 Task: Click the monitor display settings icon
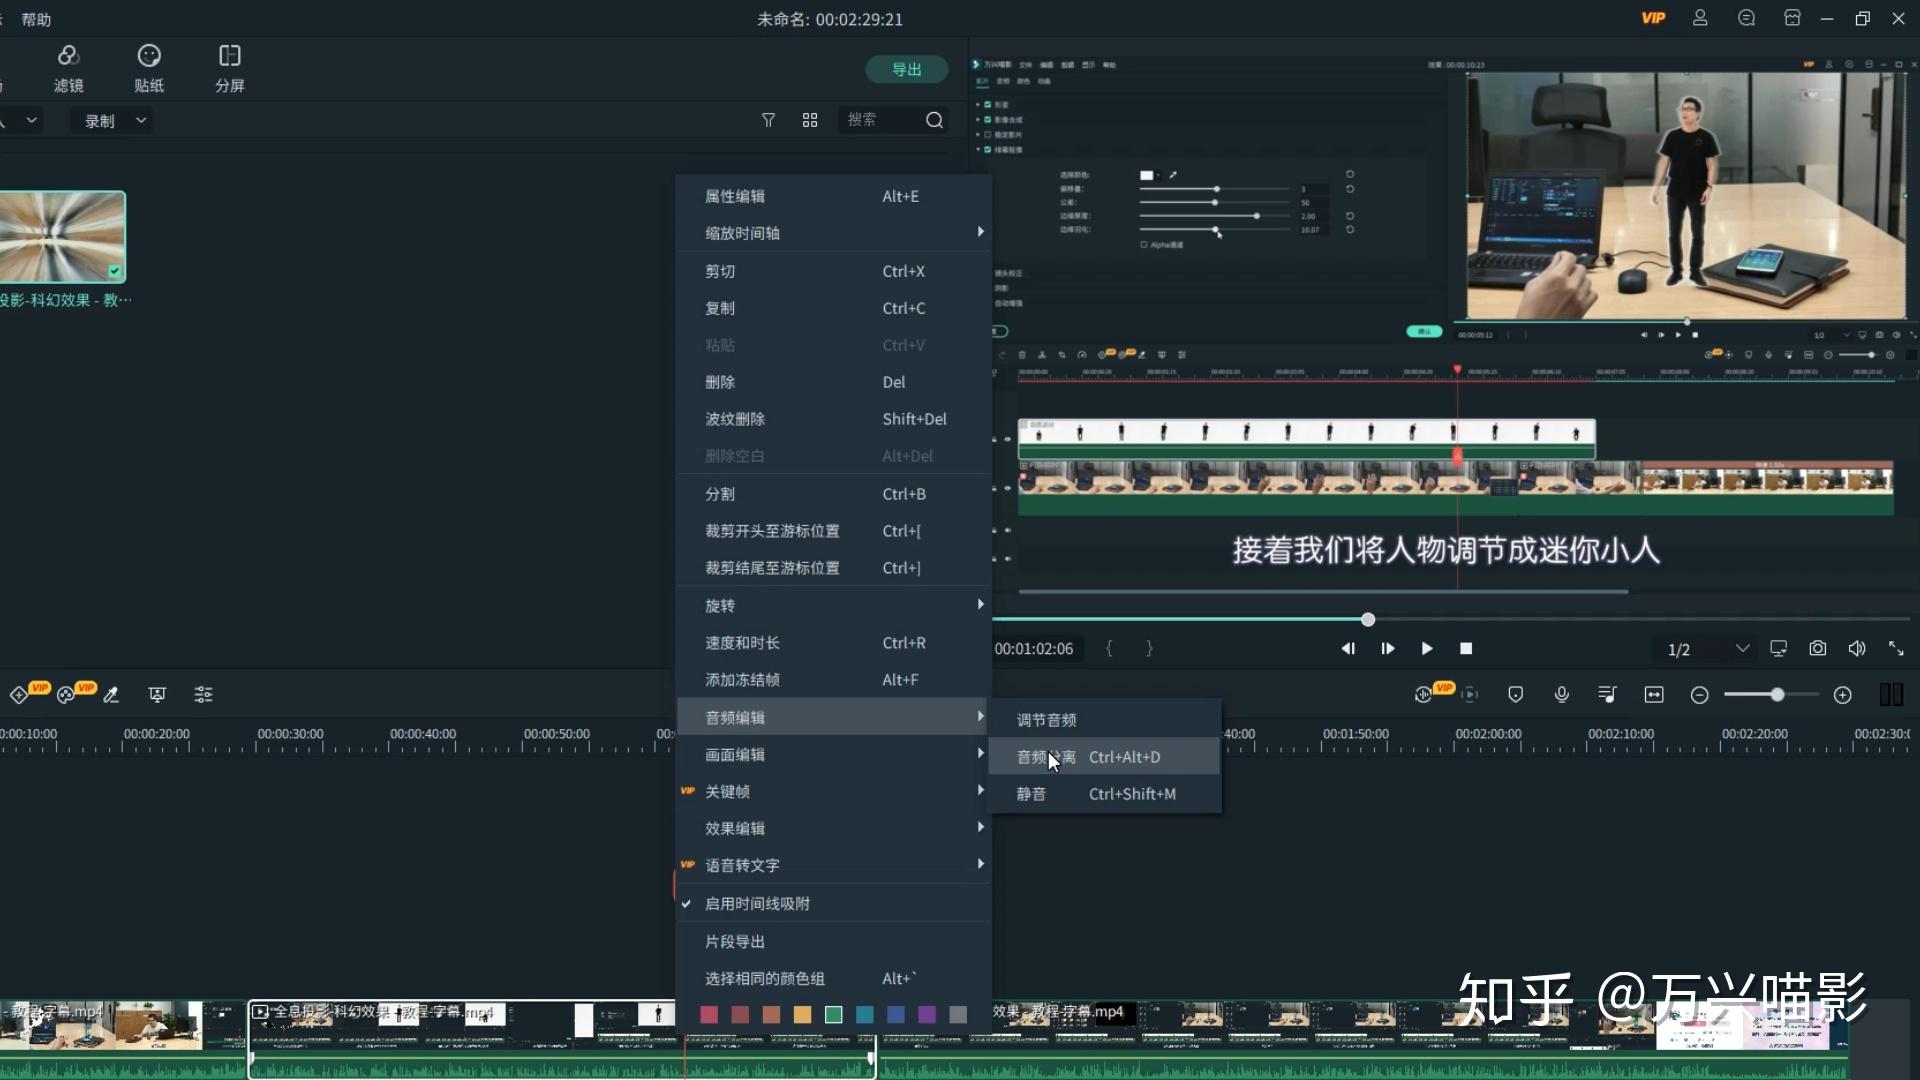pos(1778,648)
